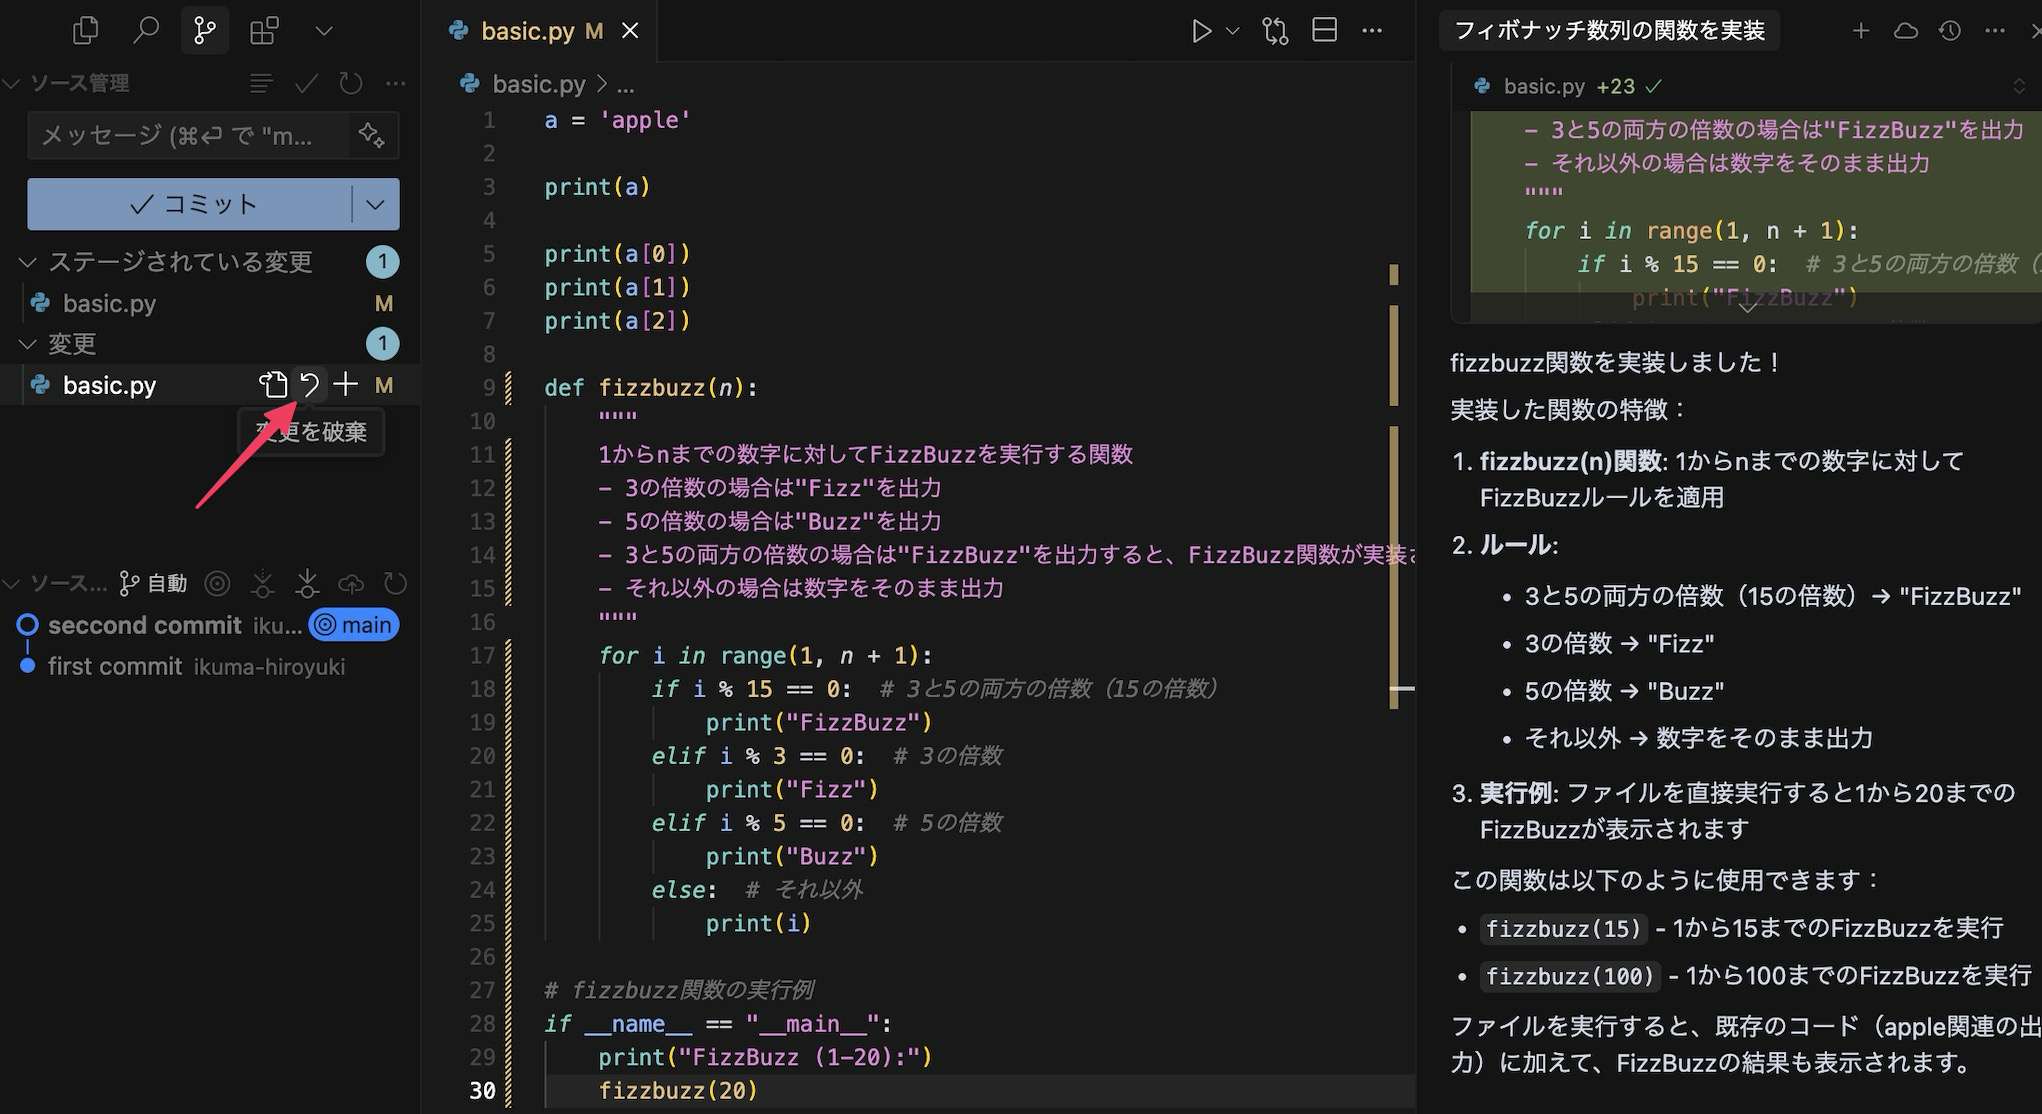Discard changes on basic.py
The height and width of the screenshot is (1114, 2042).
(310, 385)
